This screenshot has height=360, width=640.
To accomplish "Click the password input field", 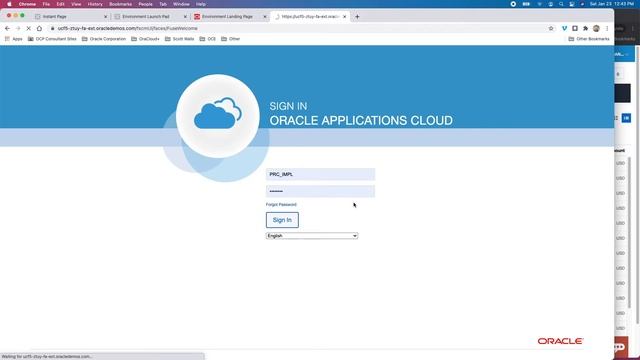I will 320,191.
